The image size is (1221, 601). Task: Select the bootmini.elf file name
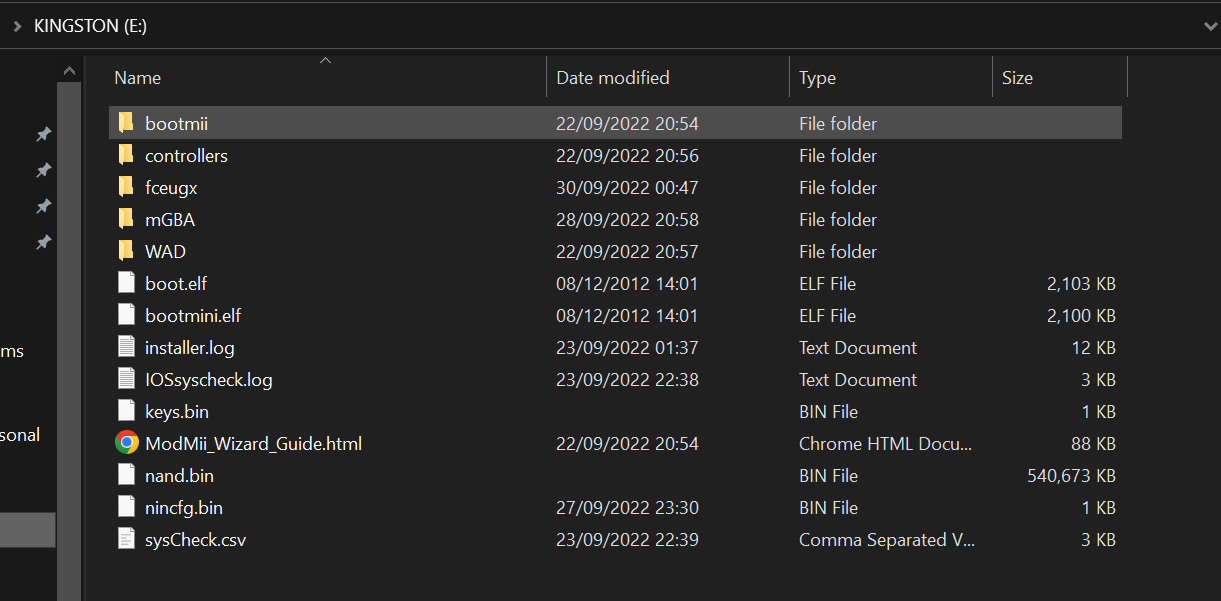tap(193, 316)
